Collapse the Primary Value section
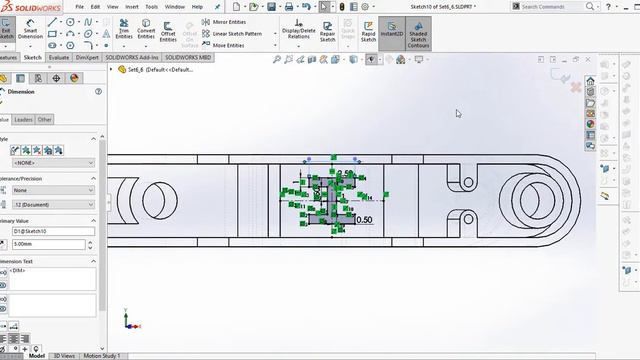The width and height of the screenshot is (640, 360). pos(93,221)
